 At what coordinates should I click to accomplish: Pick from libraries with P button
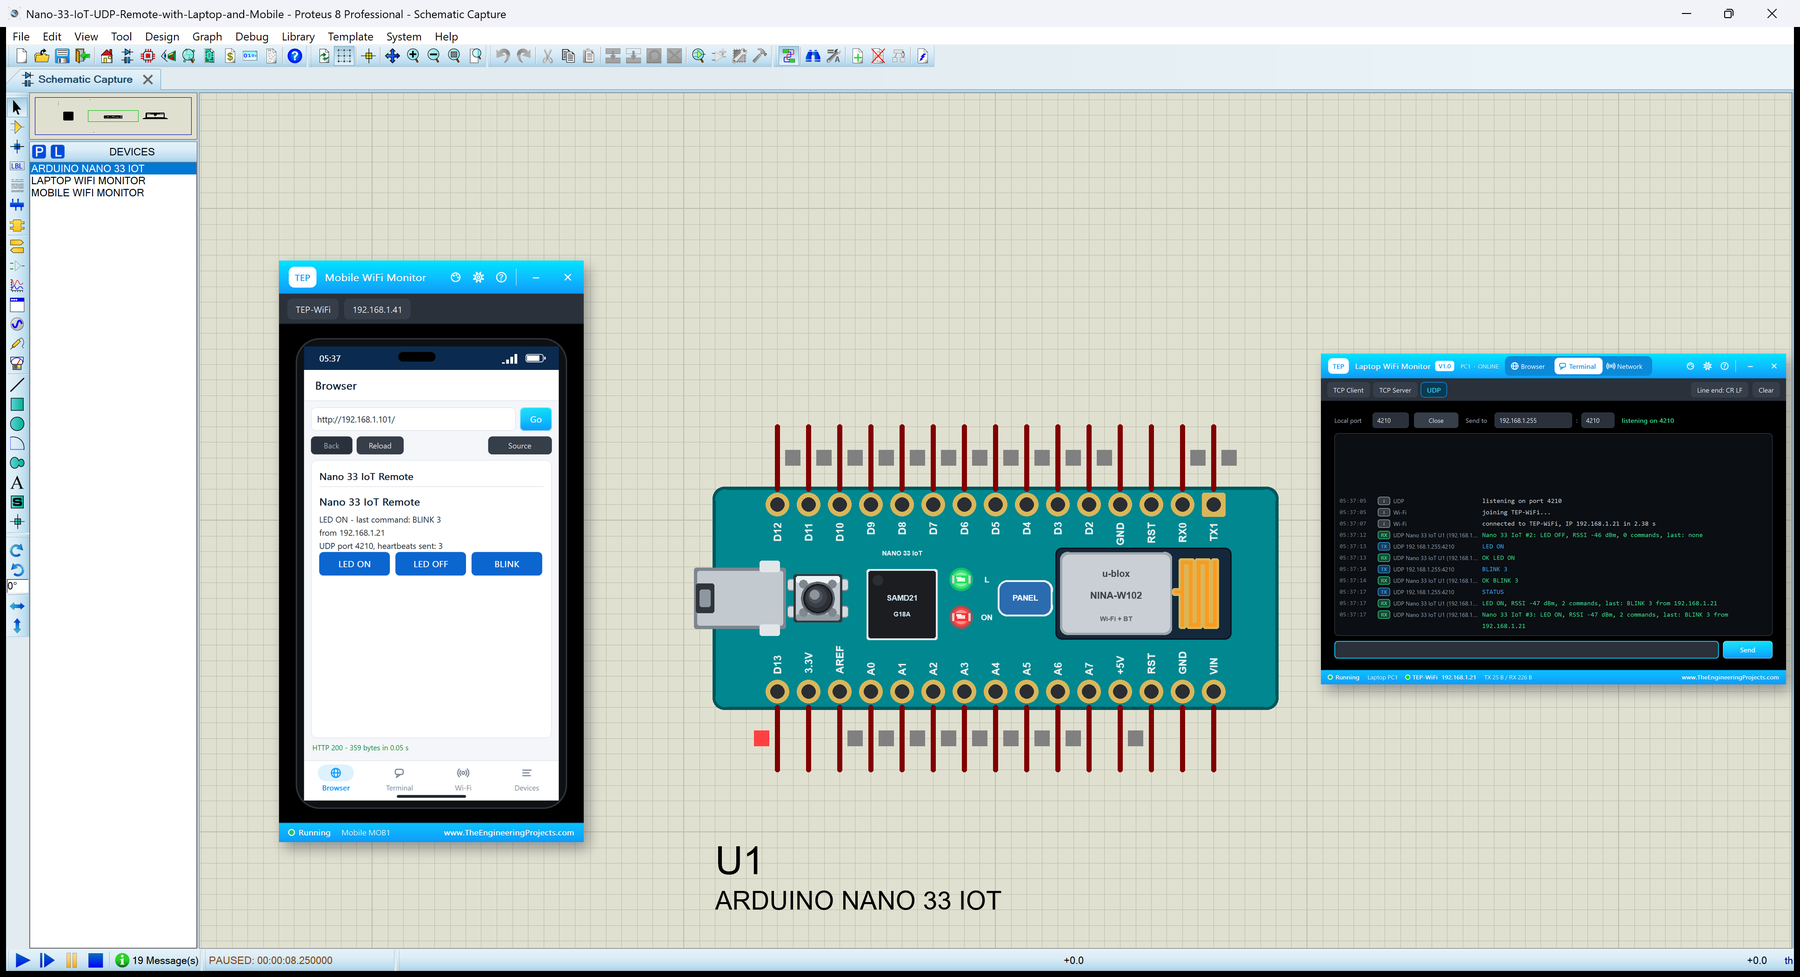[39, 151]
